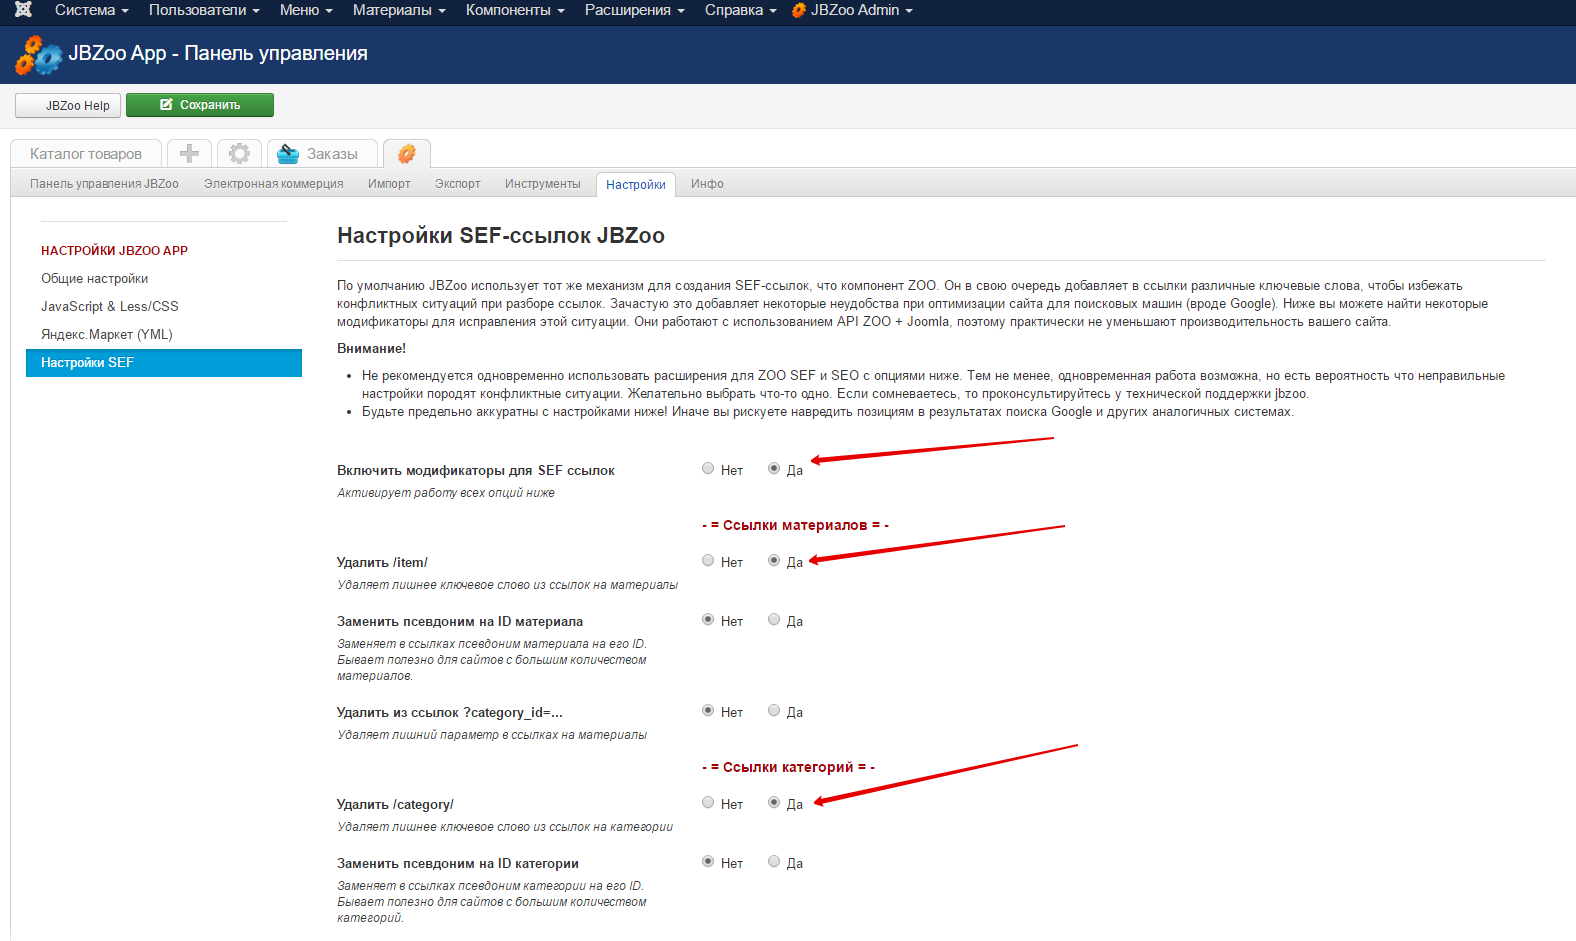Image resolution: width=1576 pixels, height=941 pixels.
Task: Expand the Меню dropdown
Action: (306, 10)
